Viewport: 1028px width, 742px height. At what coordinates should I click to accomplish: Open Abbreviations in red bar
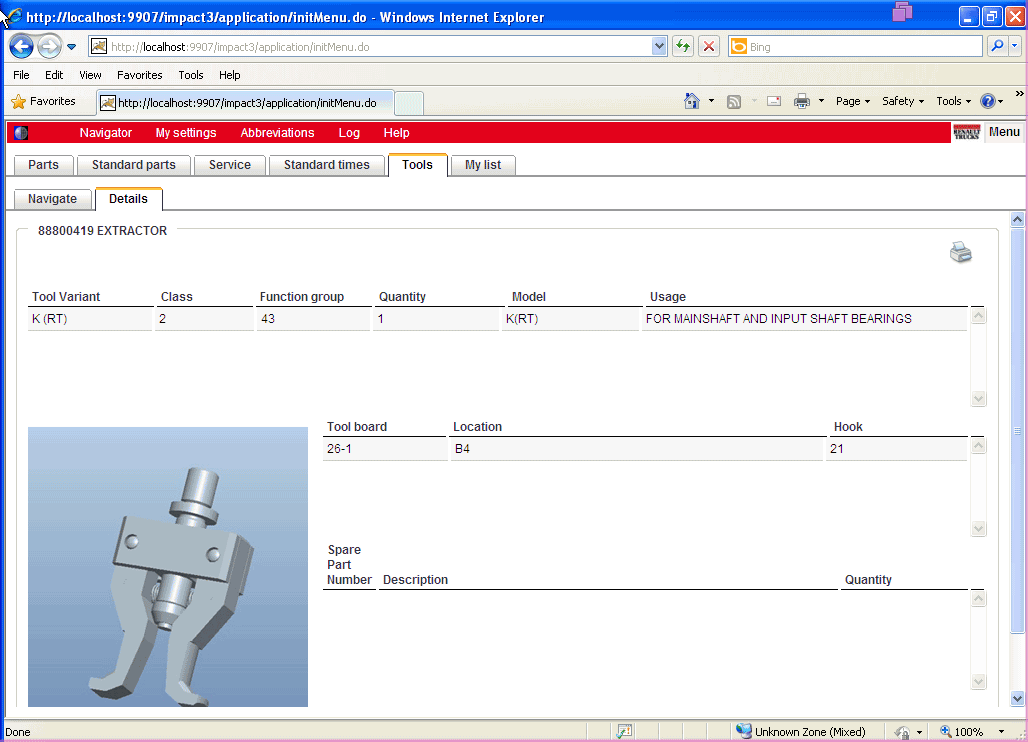[x=277, y=133]
